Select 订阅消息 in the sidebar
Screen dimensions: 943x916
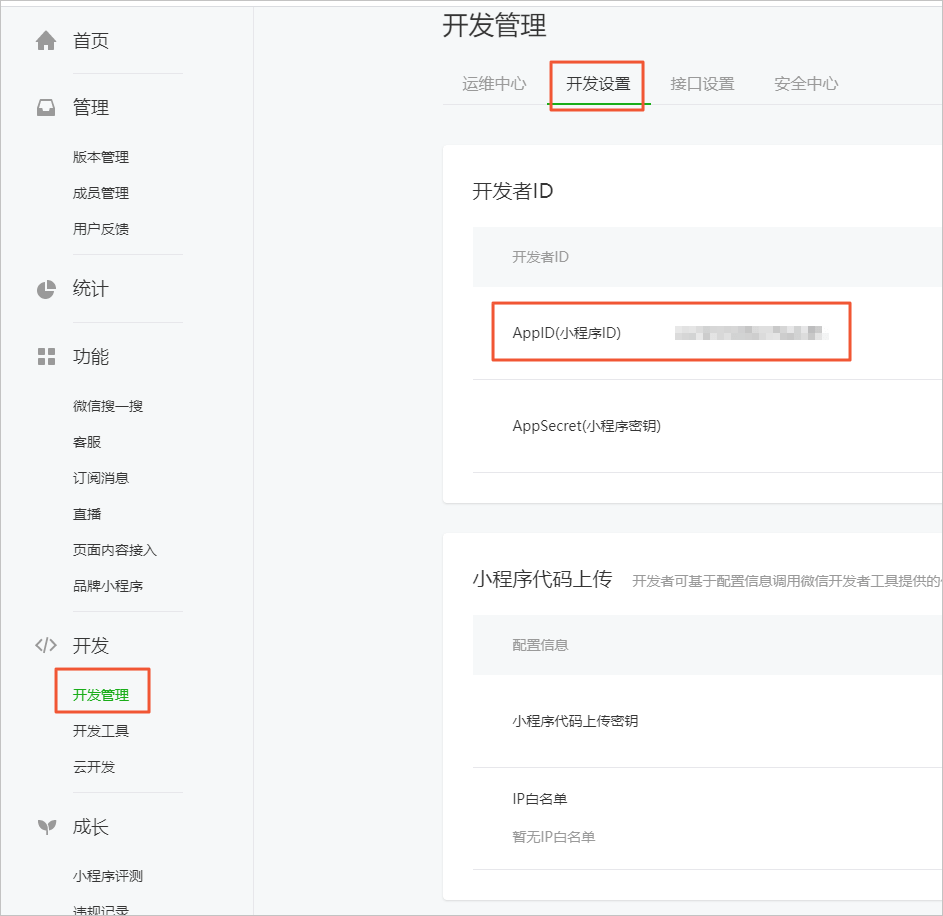click(101, 478)
